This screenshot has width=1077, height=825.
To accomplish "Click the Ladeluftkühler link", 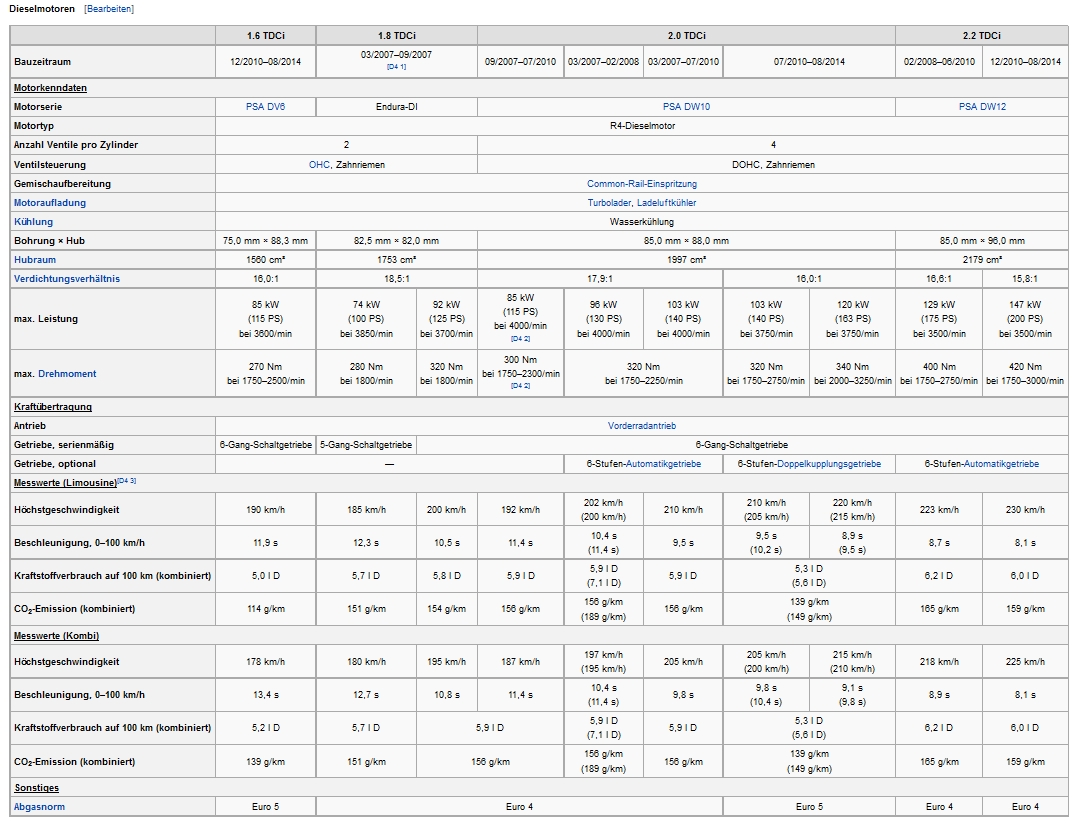I will click(x=667, y=203).
